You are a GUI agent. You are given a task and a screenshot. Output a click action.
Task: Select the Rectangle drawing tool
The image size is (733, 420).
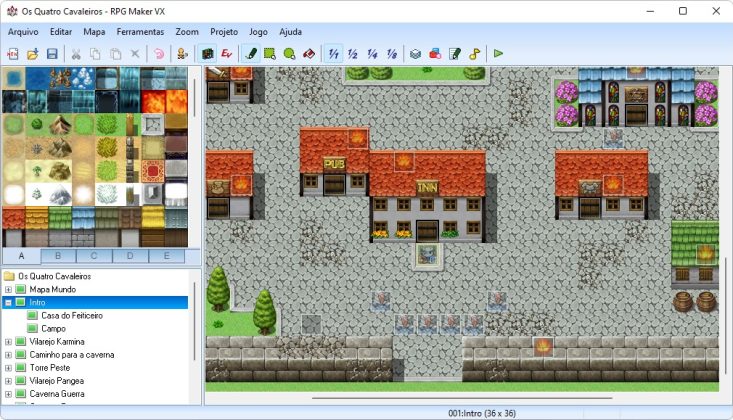[x=270, y=54]
